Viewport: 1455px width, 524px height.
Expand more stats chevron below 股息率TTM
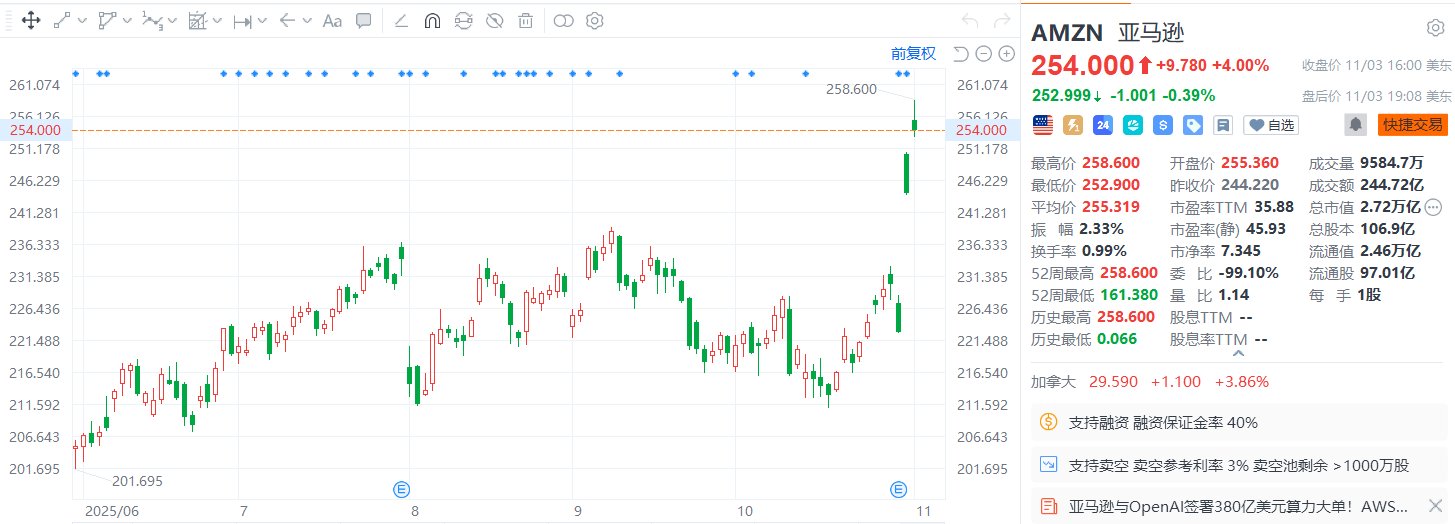point(1238,353)
